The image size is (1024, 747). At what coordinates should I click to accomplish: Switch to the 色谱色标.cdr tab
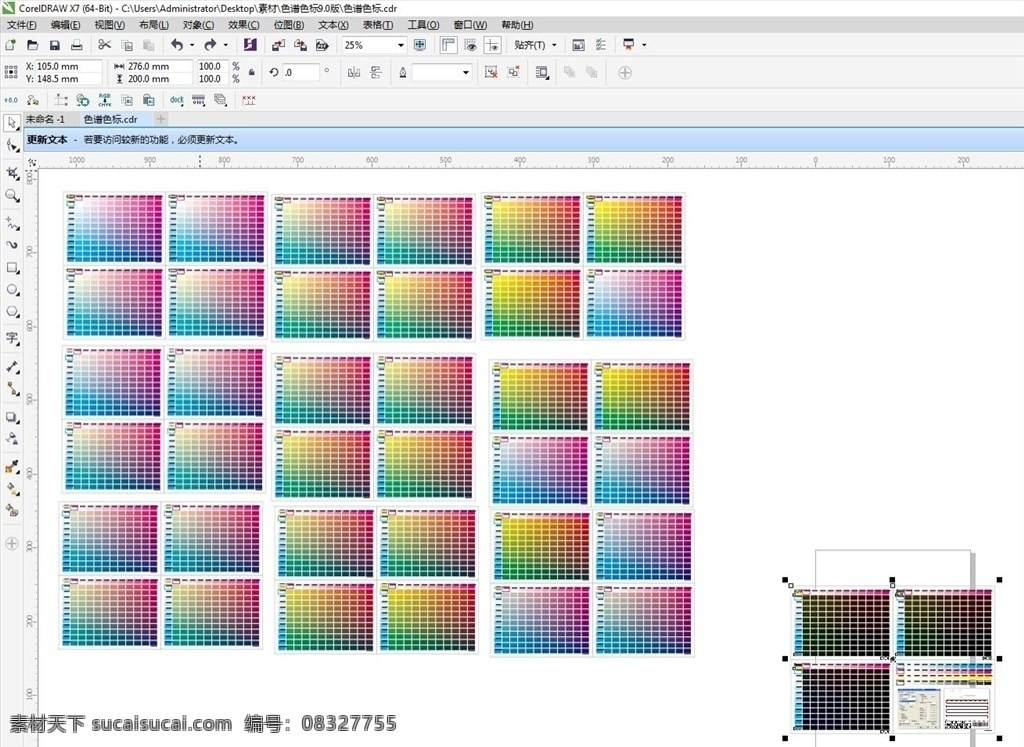coord(110,119)
